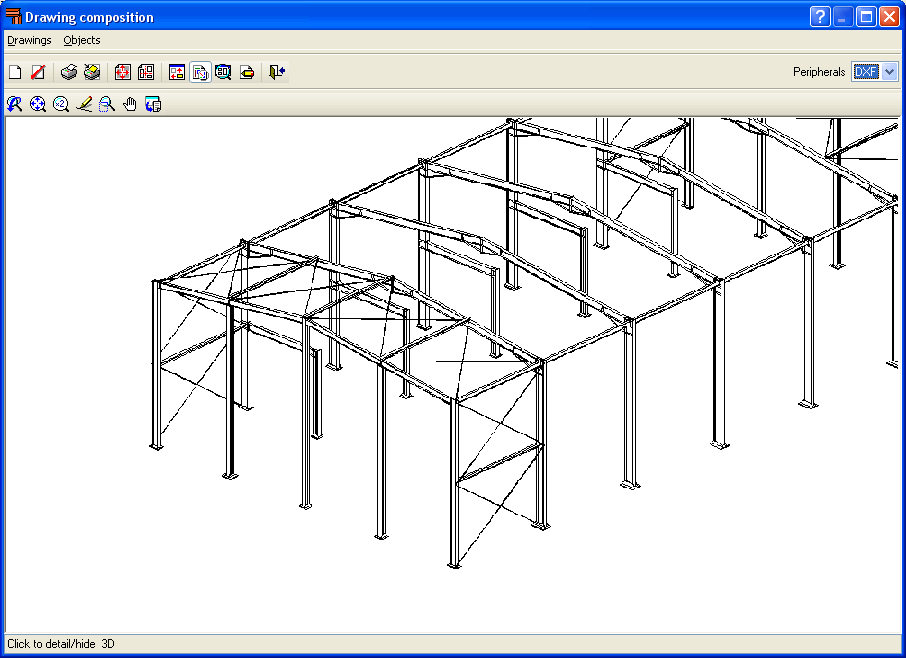Click the magnifier over sheet preview icon
Viewport: 906px width, 658px height.
point(223,72)
